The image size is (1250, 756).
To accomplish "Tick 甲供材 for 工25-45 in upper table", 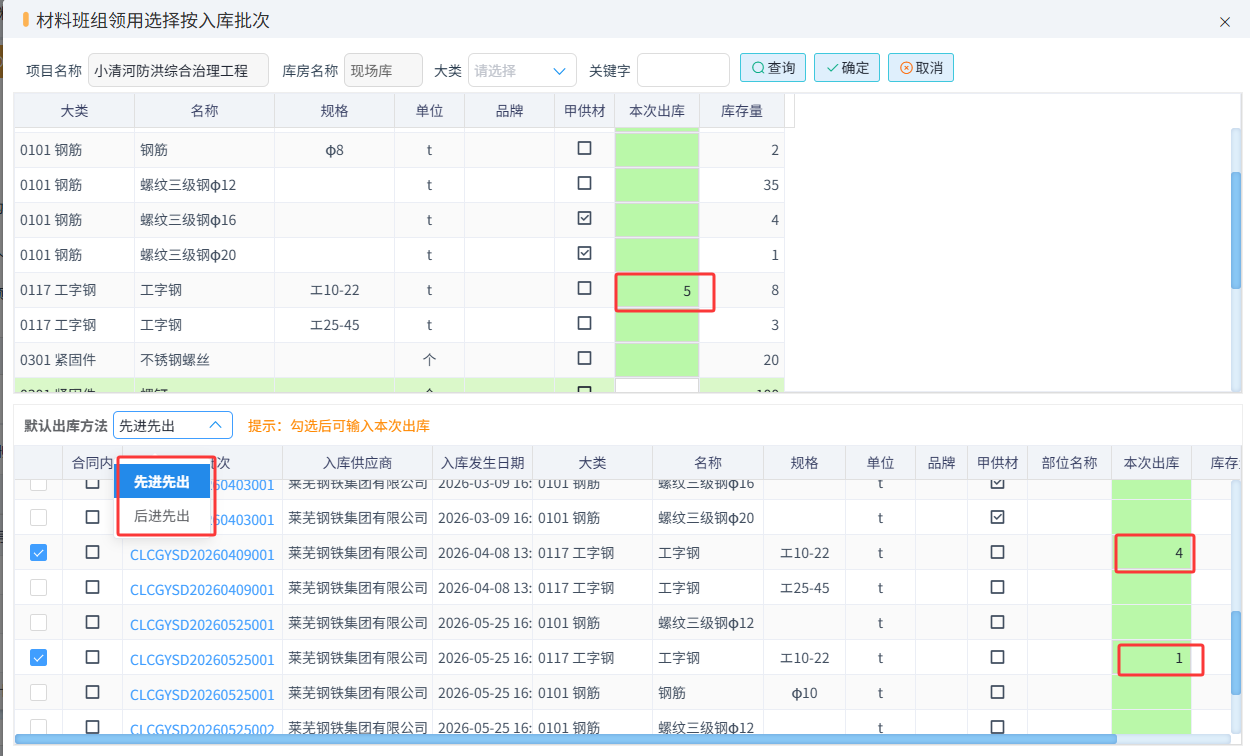I will pyautogui.click(x=584, y=323).
